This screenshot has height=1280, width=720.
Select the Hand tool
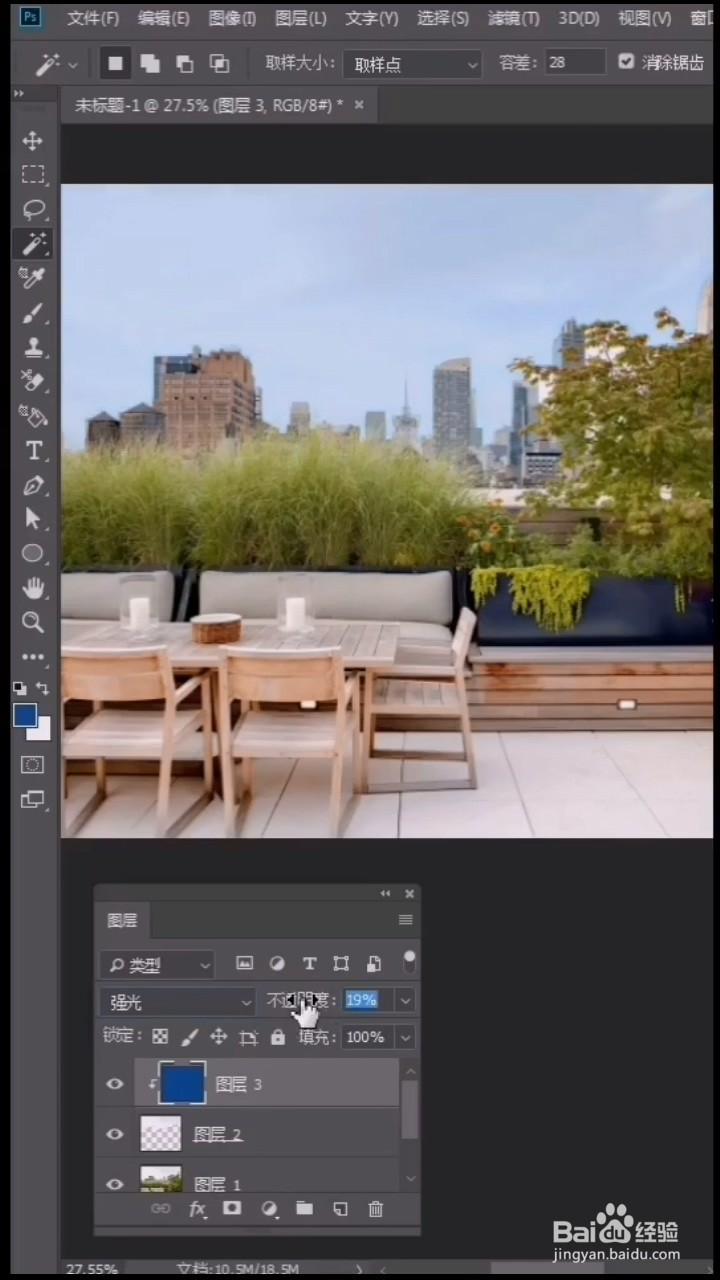pos(33,587)
